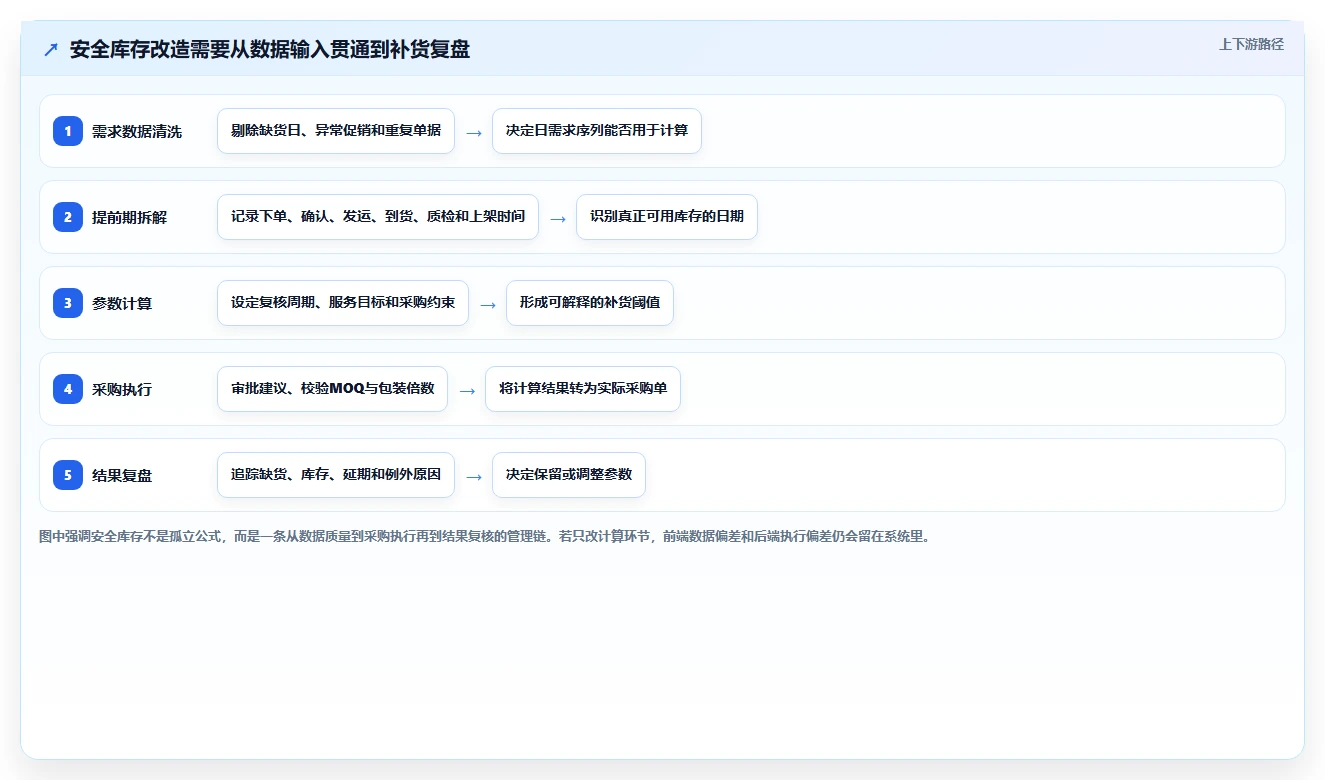Screen dimensions: 1325x780
Task: Click the step 2 number badge
Action: point(68,217)
